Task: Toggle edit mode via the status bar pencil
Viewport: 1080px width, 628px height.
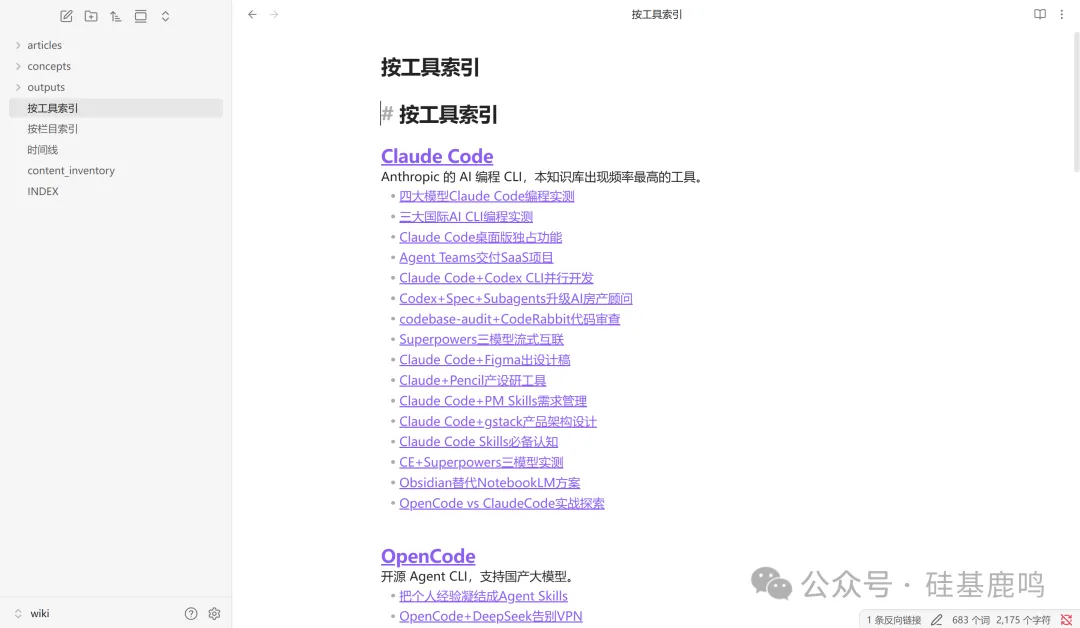Action: (x=935, y=619)
